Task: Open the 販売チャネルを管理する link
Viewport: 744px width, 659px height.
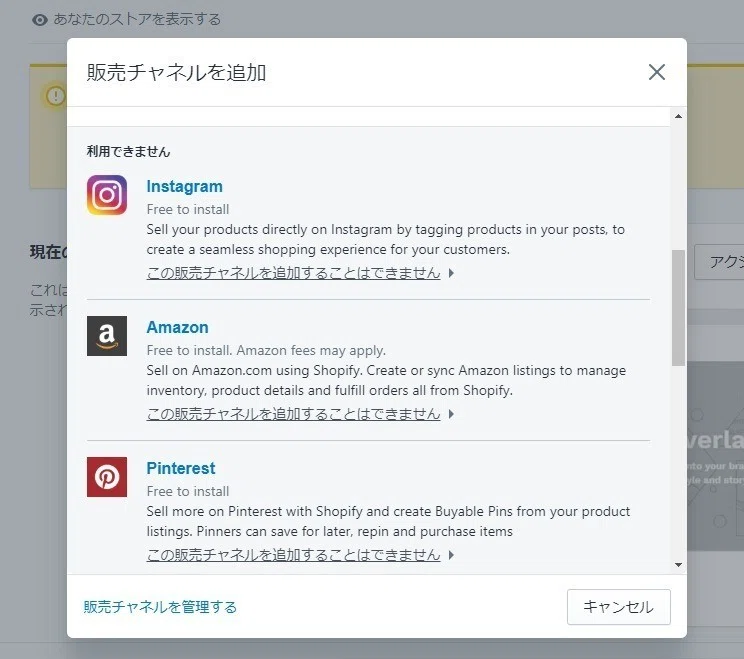Action: click(x=160, y=607)
